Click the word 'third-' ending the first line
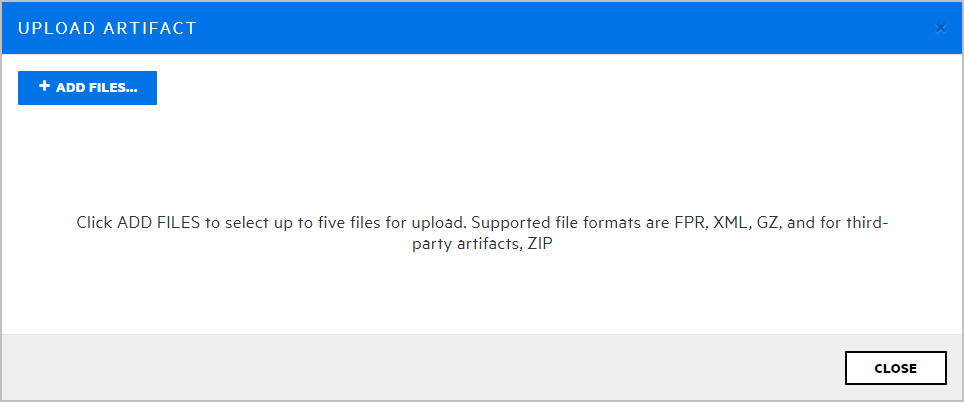Viewport: 964px width, 402px height. (865, 222)
